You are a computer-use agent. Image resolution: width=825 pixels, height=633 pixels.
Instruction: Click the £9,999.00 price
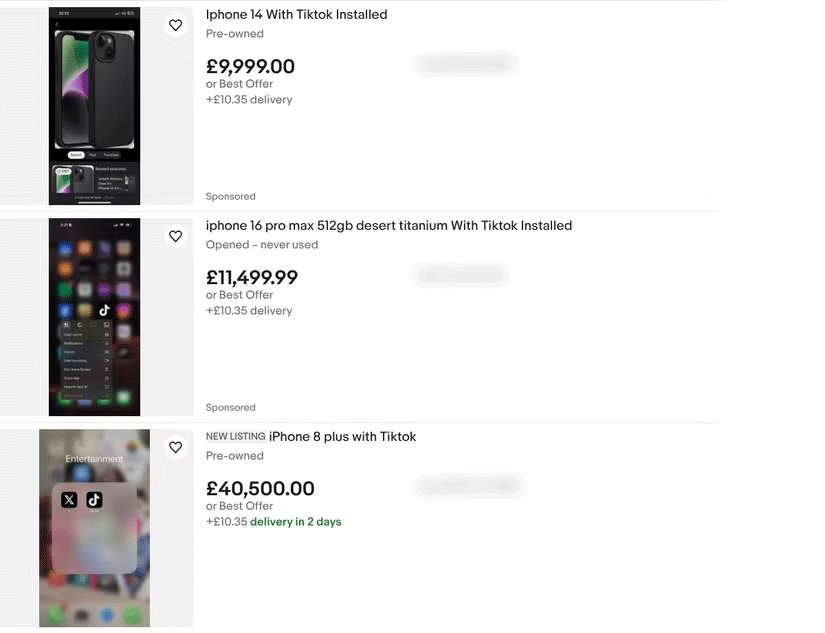(x=250, y=67)
